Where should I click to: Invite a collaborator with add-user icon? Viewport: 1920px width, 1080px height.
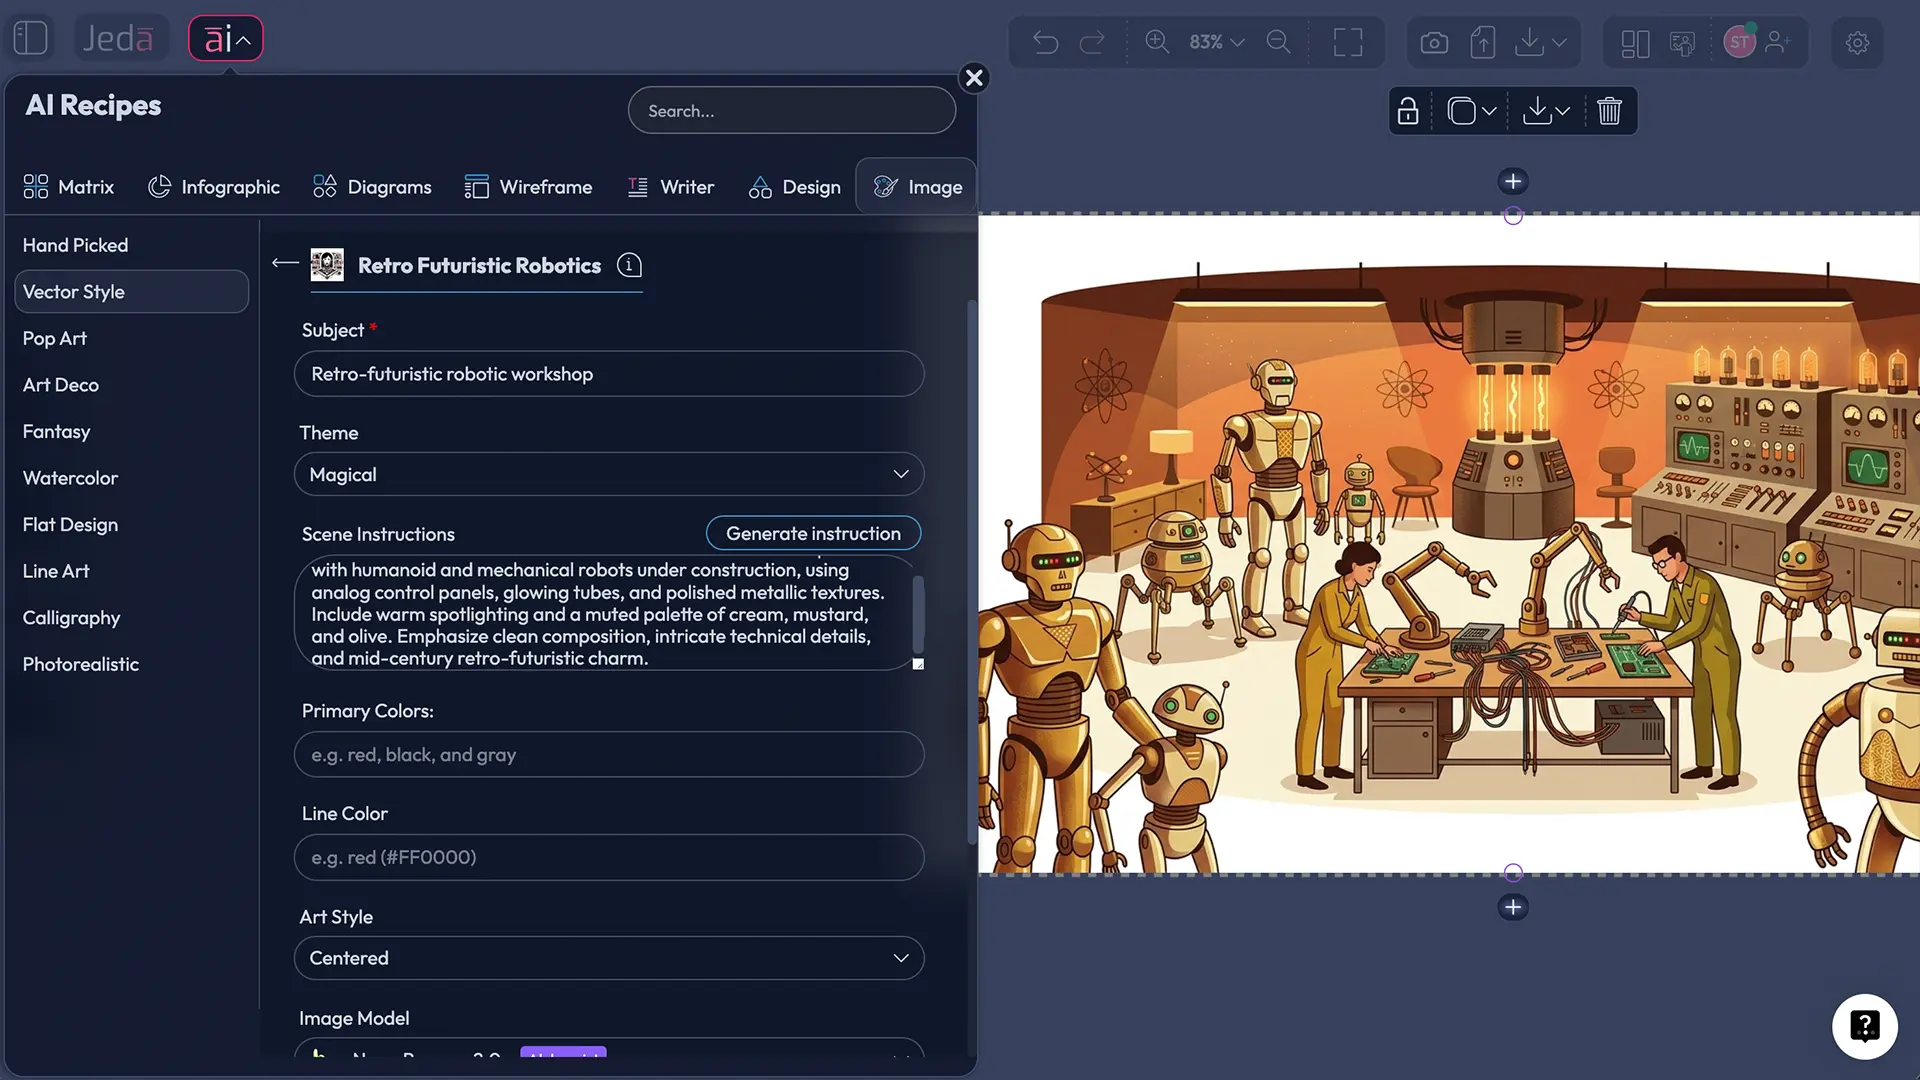tap(1778, 42)
